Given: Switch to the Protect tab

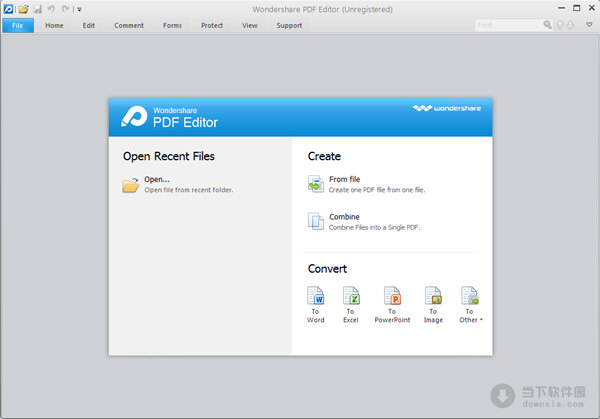Looking at the screenshot, I should (x=212, y=26).
